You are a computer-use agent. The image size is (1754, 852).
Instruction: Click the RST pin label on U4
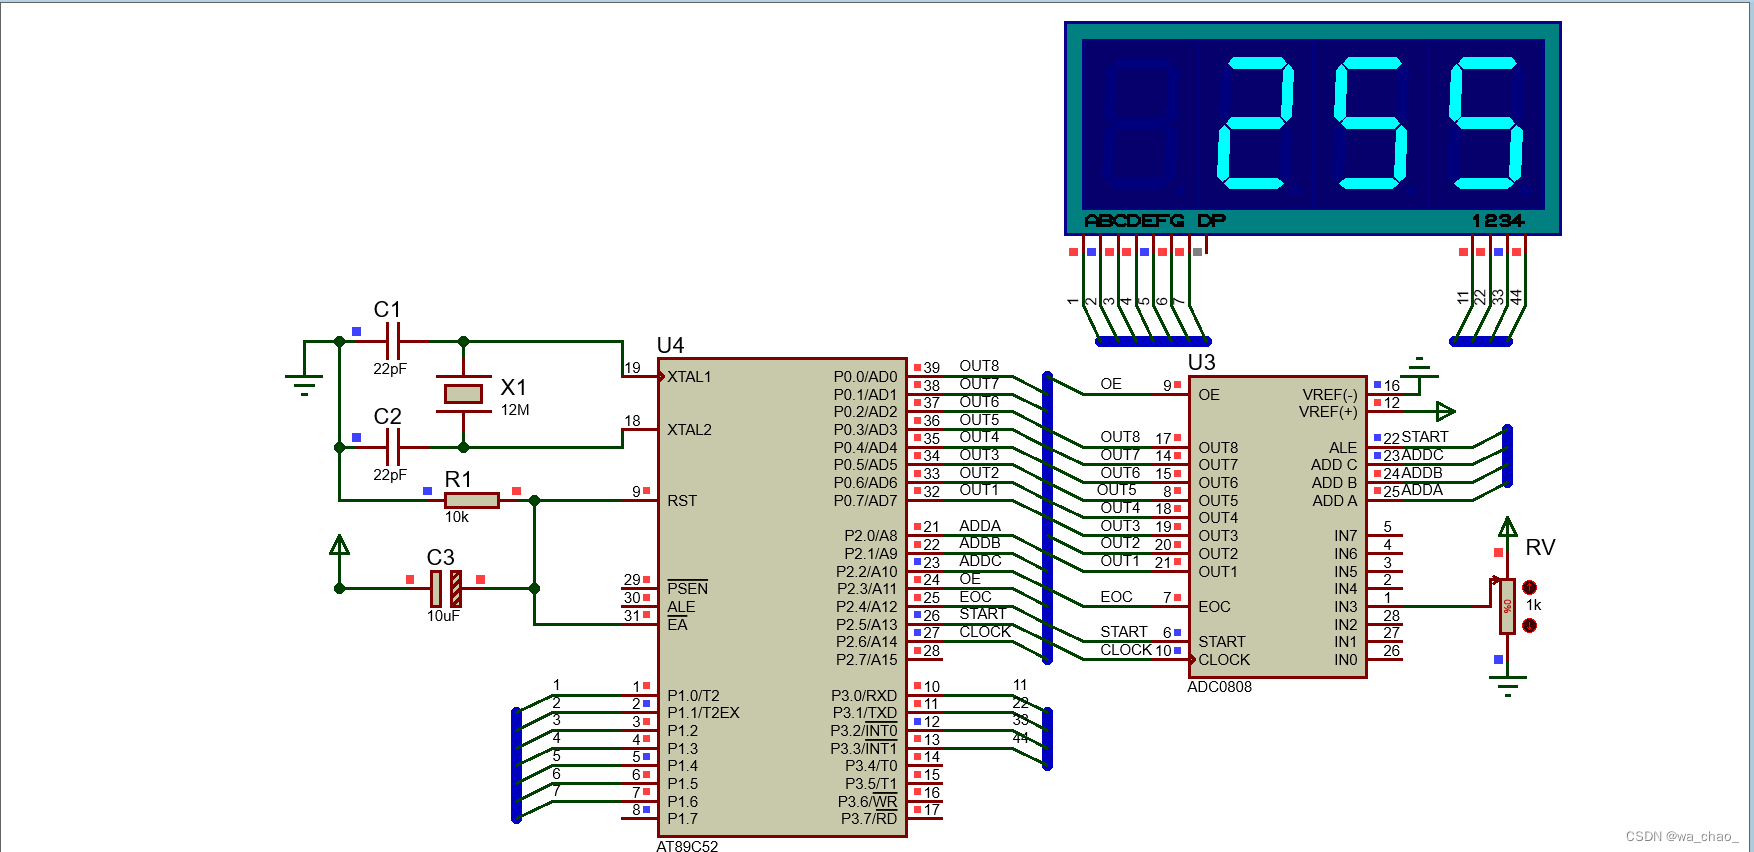[682, 501]
